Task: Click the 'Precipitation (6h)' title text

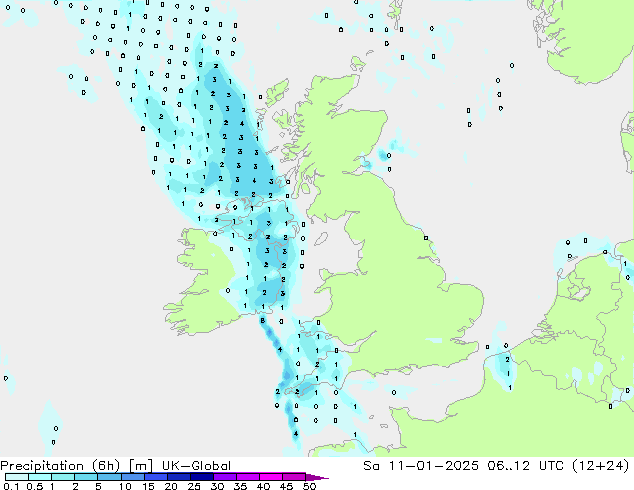Action: (60, 466)
